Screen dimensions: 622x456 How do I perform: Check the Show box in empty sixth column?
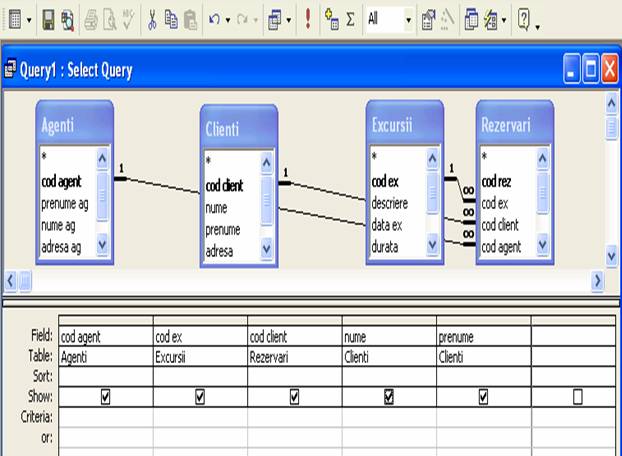click(x=577, y=397)
